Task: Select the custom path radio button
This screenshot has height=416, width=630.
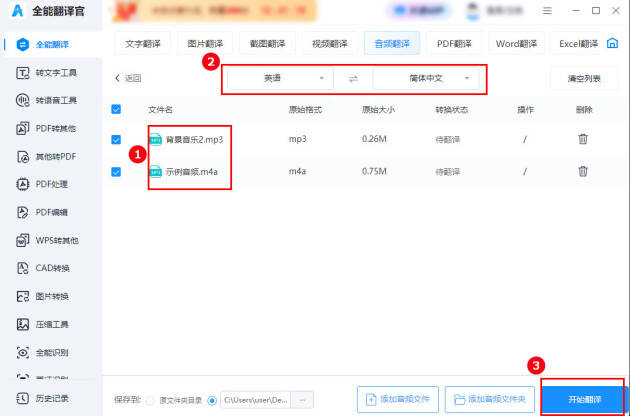Action: (x=212, y=400)
